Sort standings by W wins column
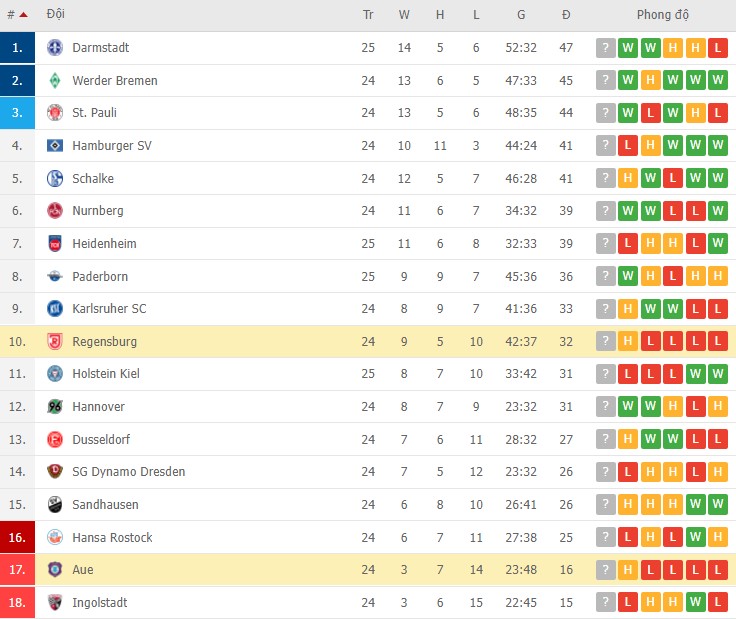Screen dimensions: 736x619 (x=404, y=15)
